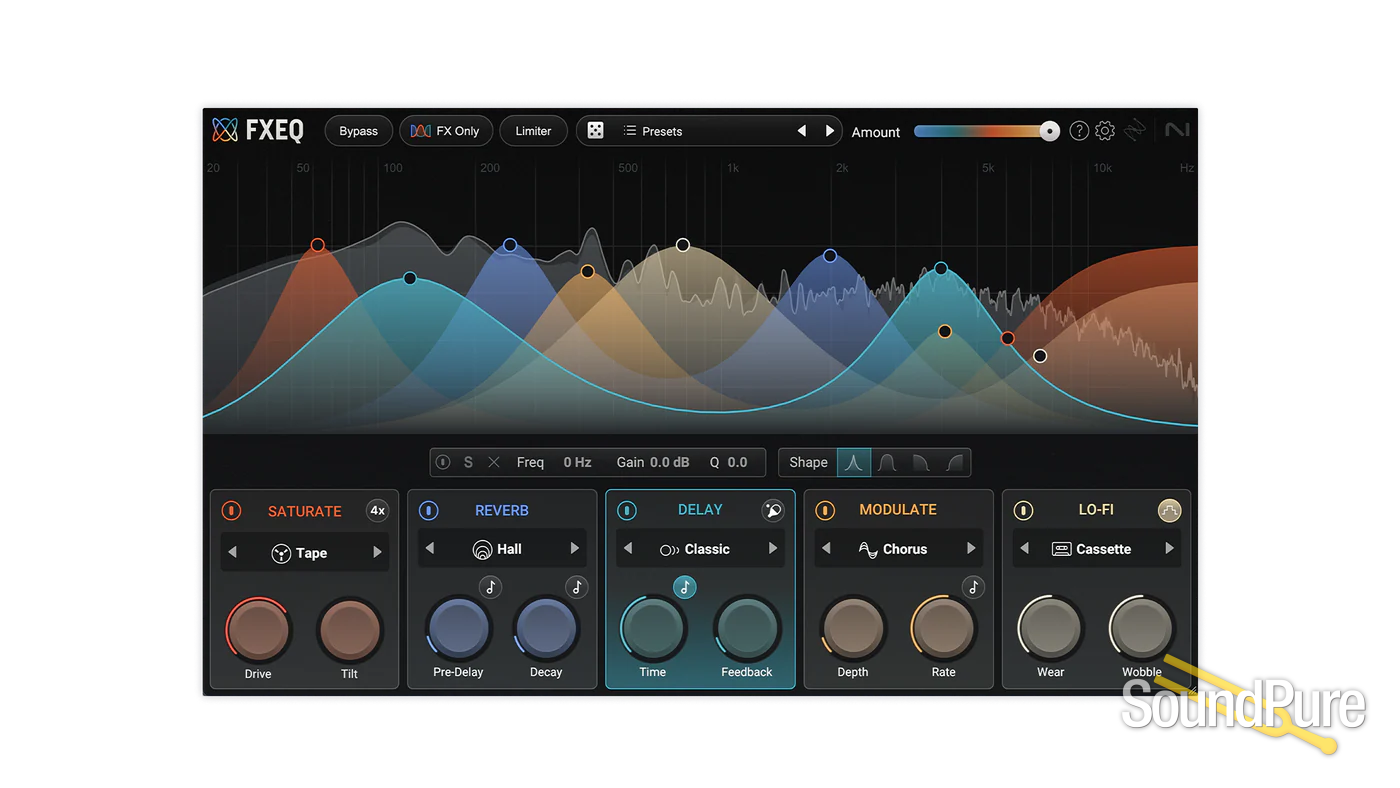Enable the Limiter
The height and width of the screenshot is (788, 1400).
tap(533, 131)
